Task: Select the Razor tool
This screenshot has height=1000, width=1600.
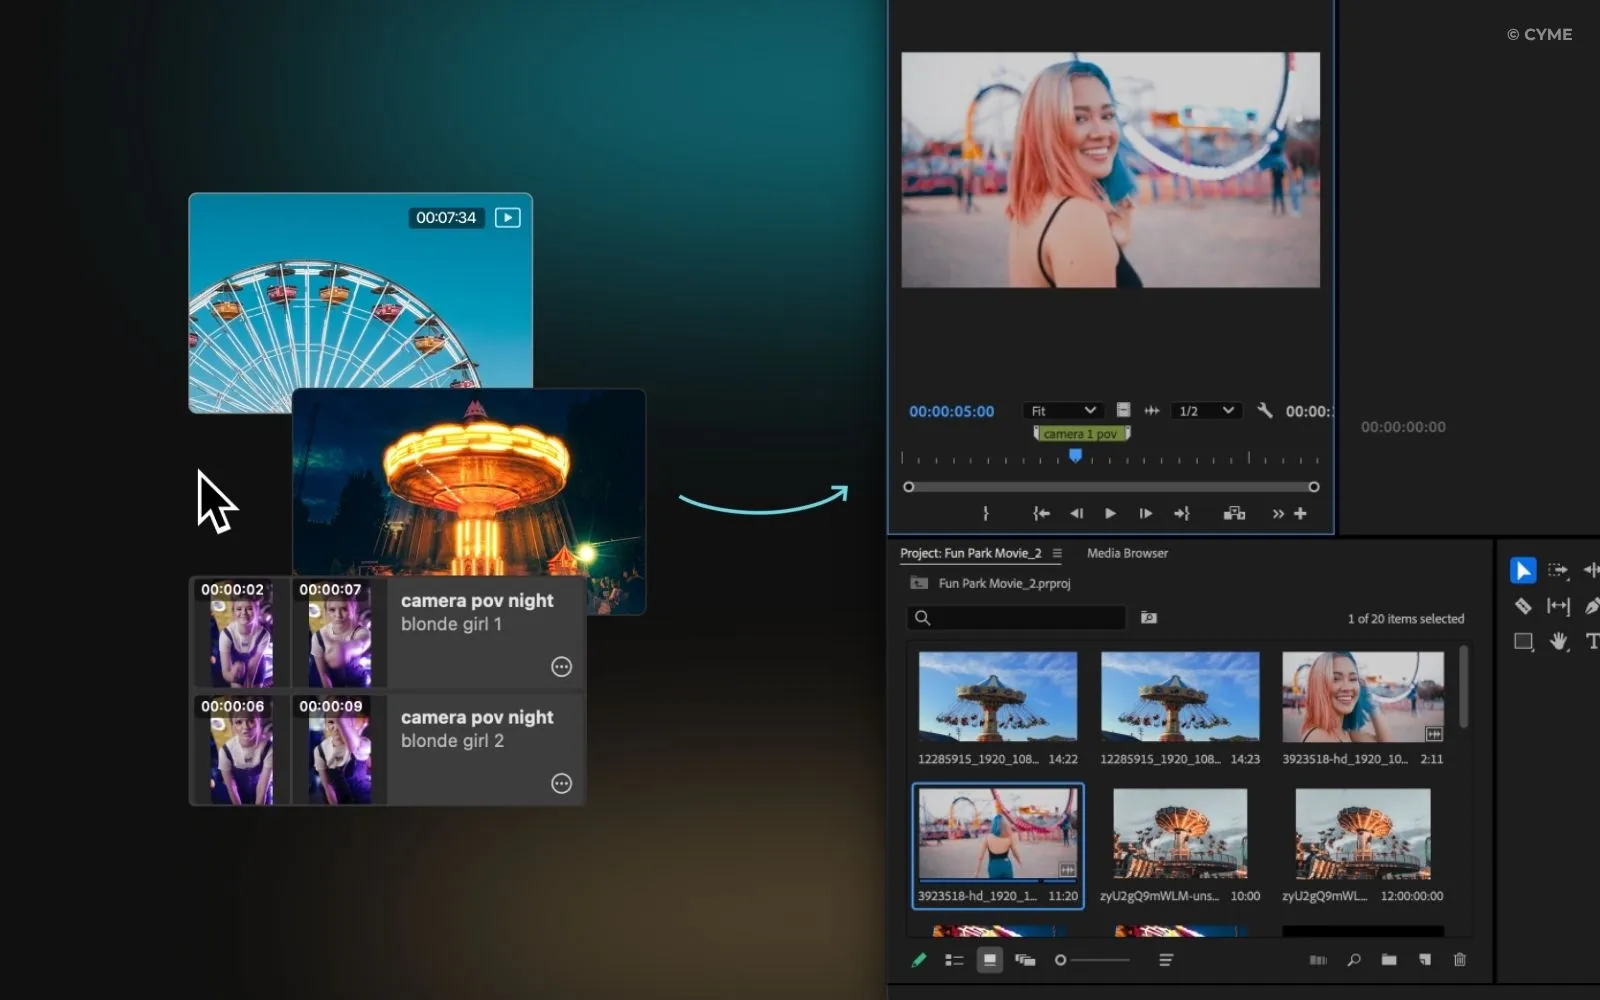Action: pyautogui.click(x=1522, y=606)
